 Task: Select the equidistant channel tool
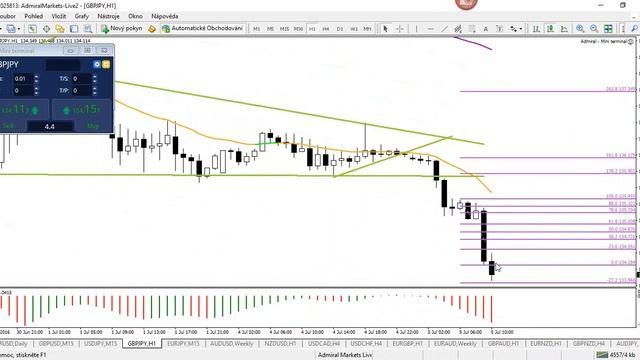coord(458,29)
